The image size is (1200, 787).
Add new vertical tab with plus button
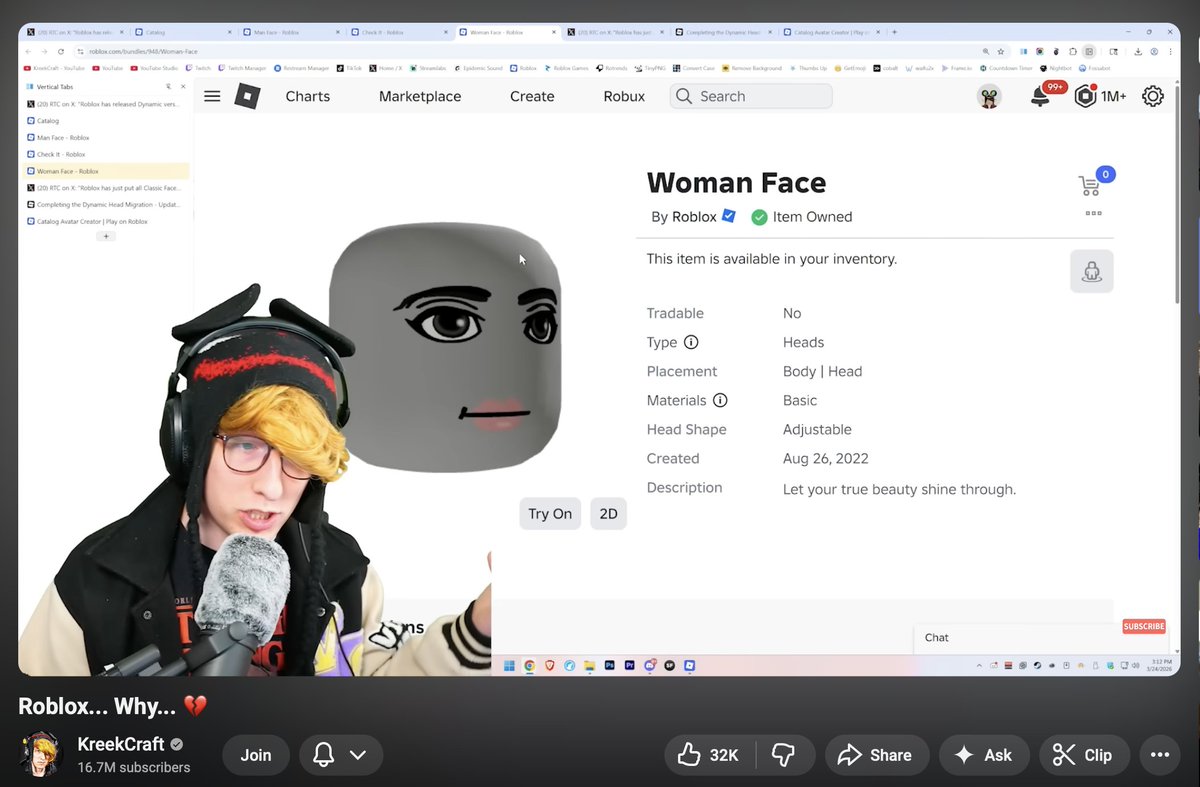tap(107, 236)
